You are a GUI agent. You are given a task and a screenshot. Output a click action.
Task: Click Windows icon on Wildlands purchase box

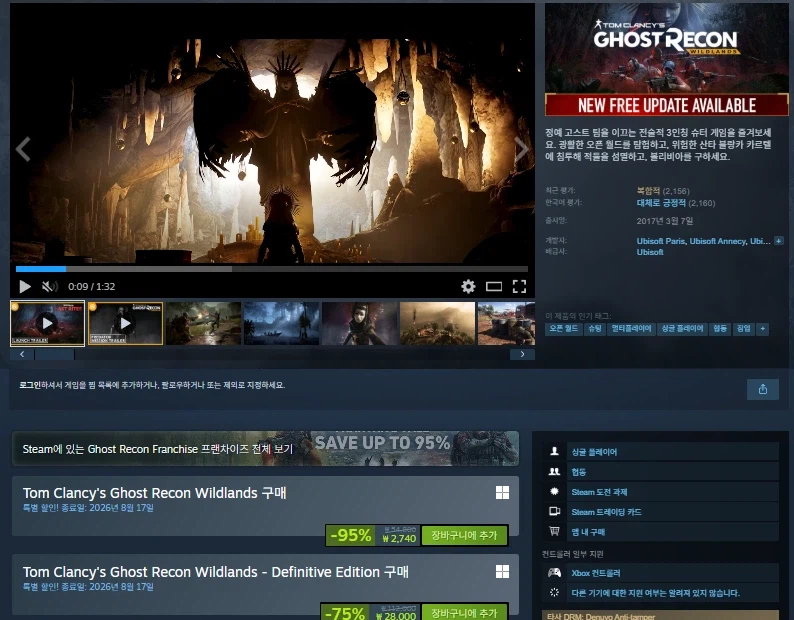pos(502,492)
